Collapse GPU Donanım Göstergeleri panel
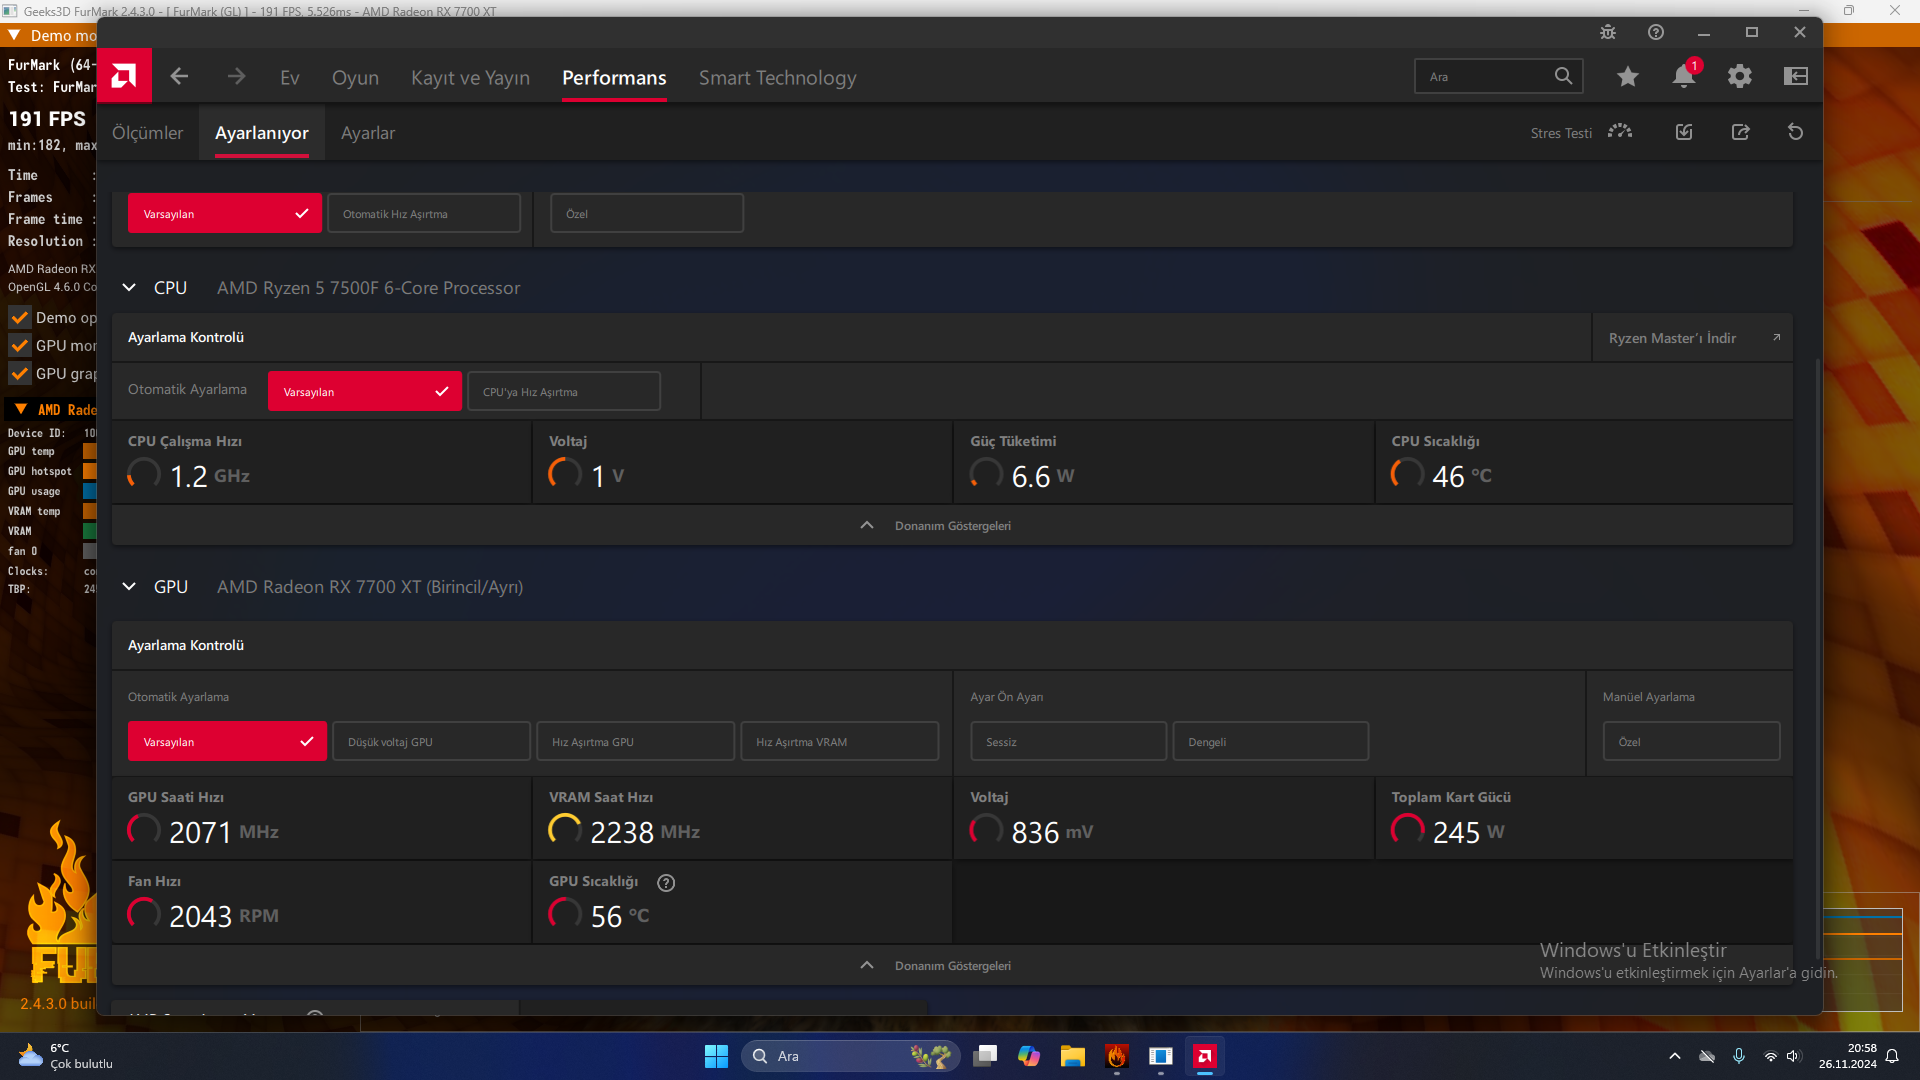The height and width of the screenshot is (1080, 1920). (x=952, y=966)
